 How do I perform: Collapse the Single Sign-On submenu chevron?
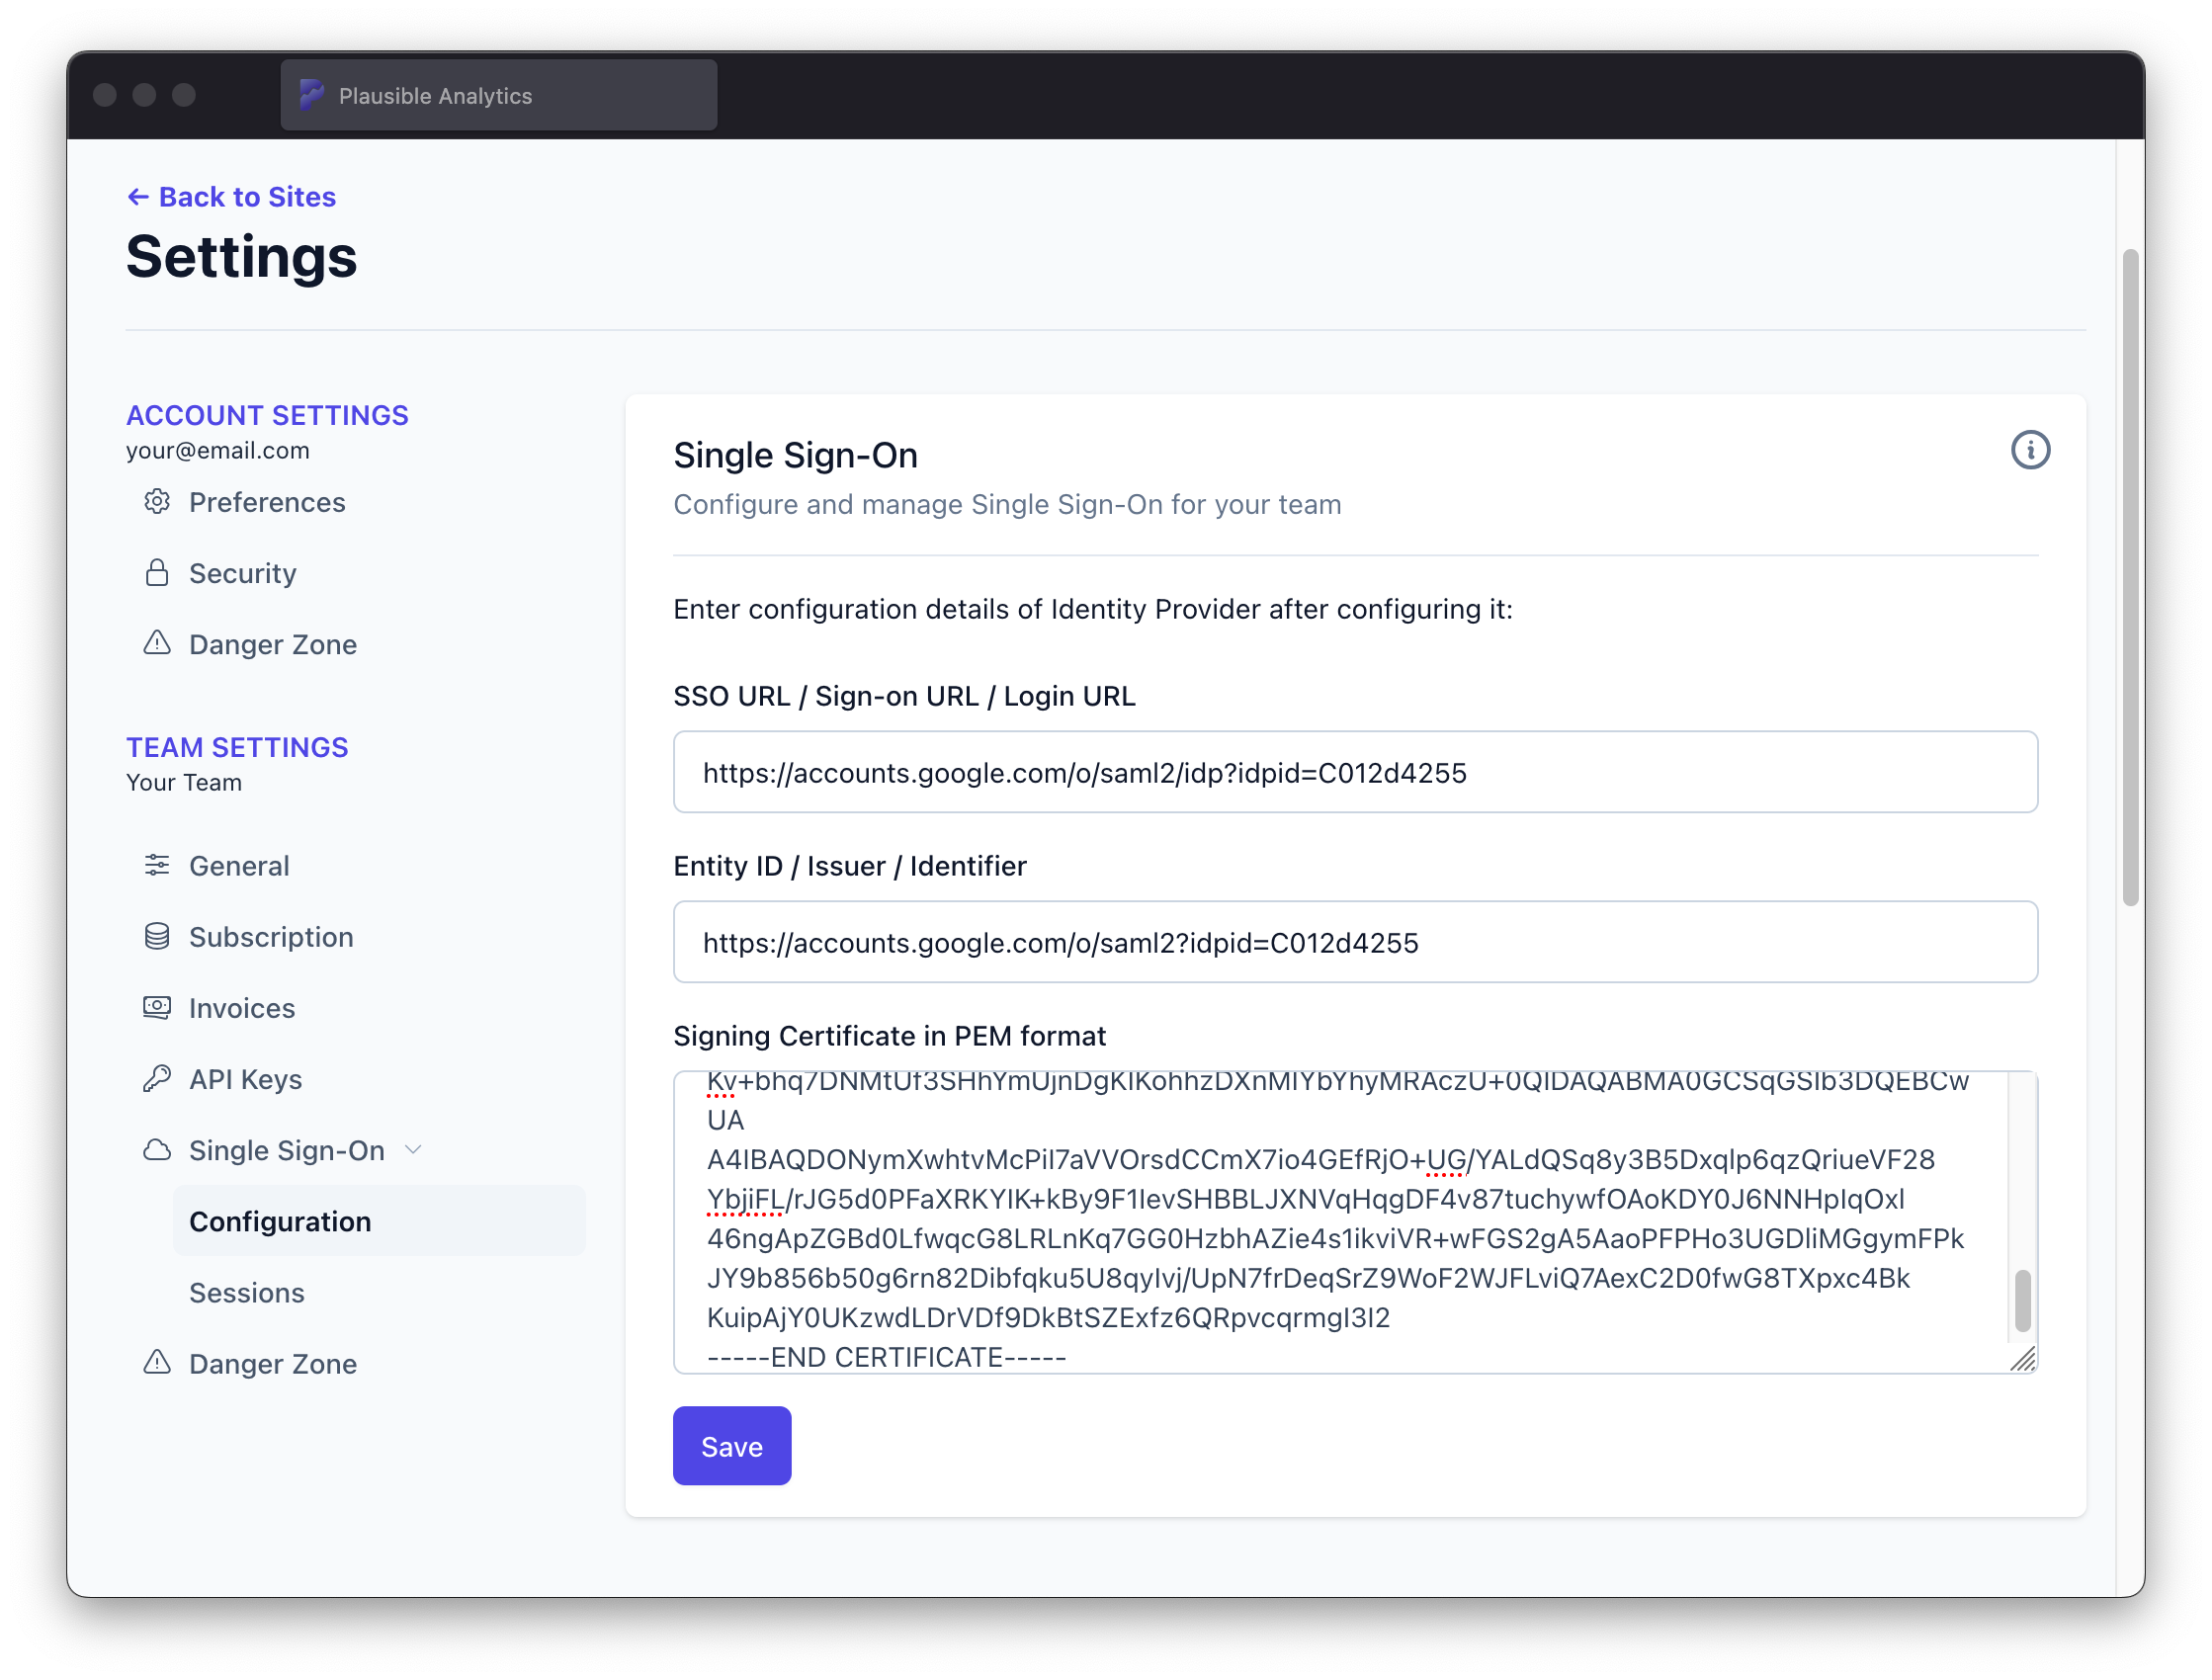coord(414,1150)
